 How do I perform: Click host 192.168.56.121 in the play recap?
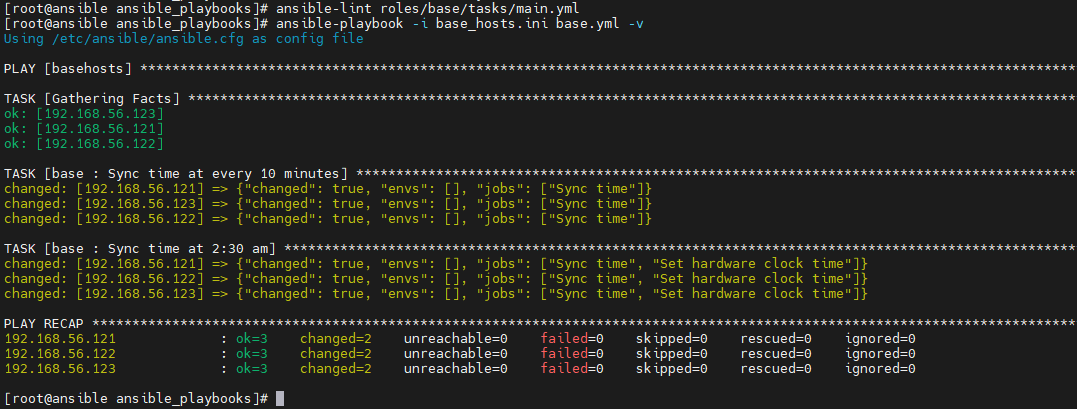[60, 338]
